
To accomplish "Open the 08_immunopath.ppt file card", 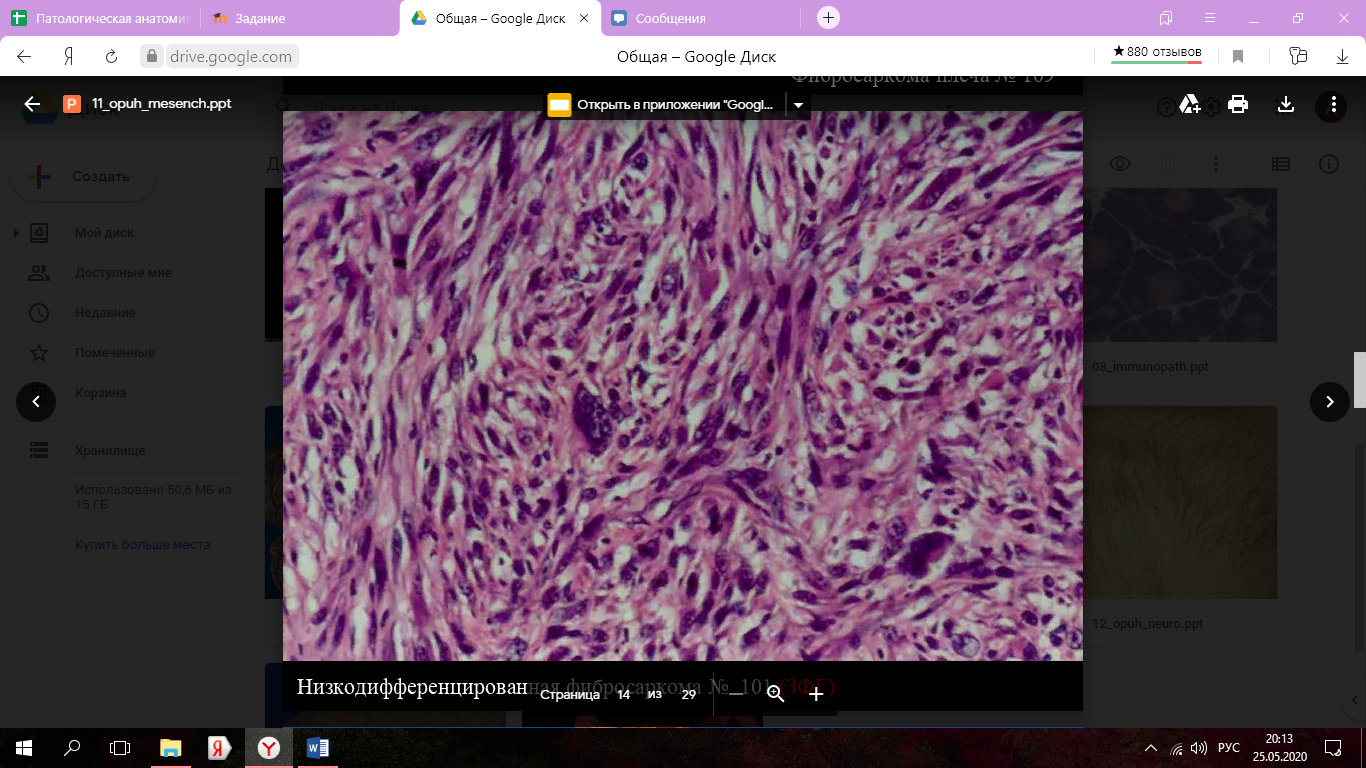I will 1181,290.
